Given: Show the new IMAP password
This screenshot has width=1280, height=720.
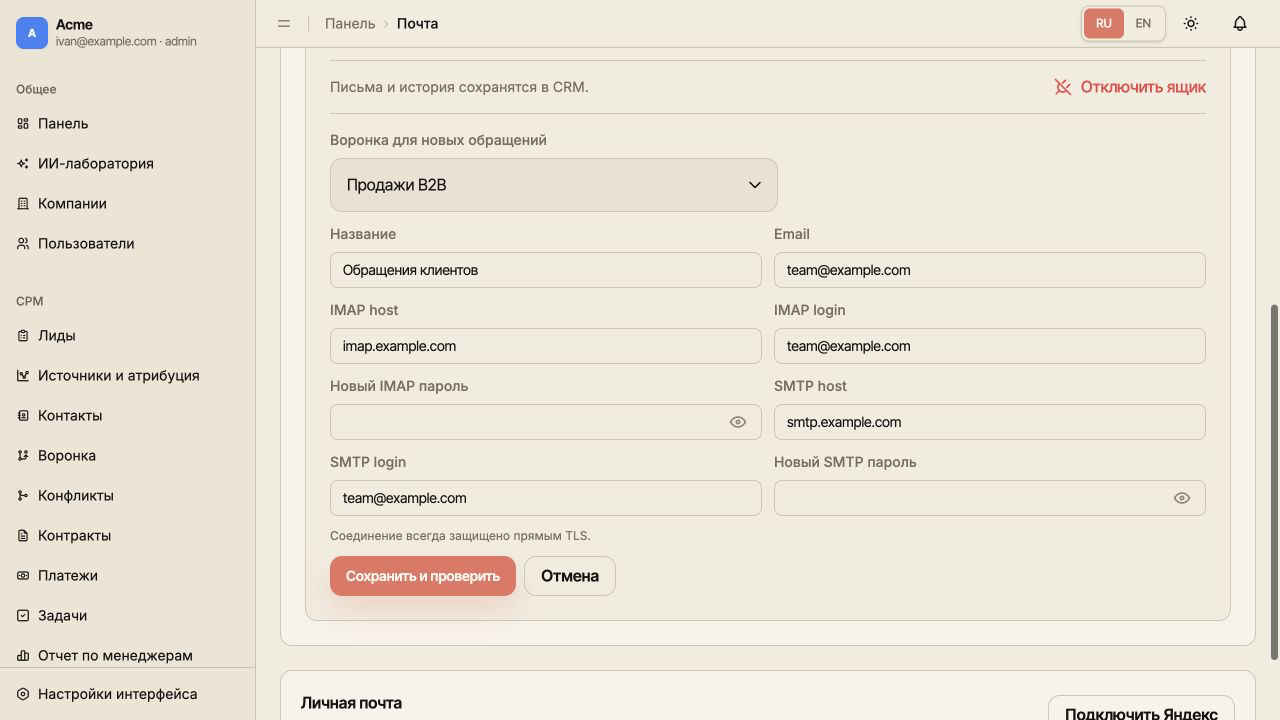Looking at the screenshot, I should point(738,422).
